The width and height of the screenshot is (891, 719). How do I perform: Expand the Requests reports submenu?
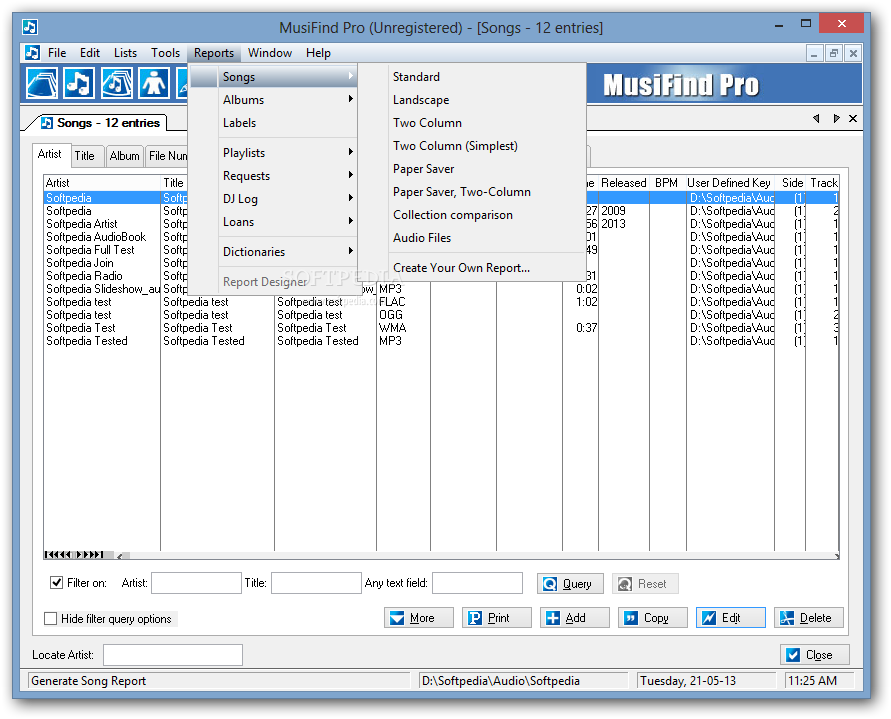273,176
